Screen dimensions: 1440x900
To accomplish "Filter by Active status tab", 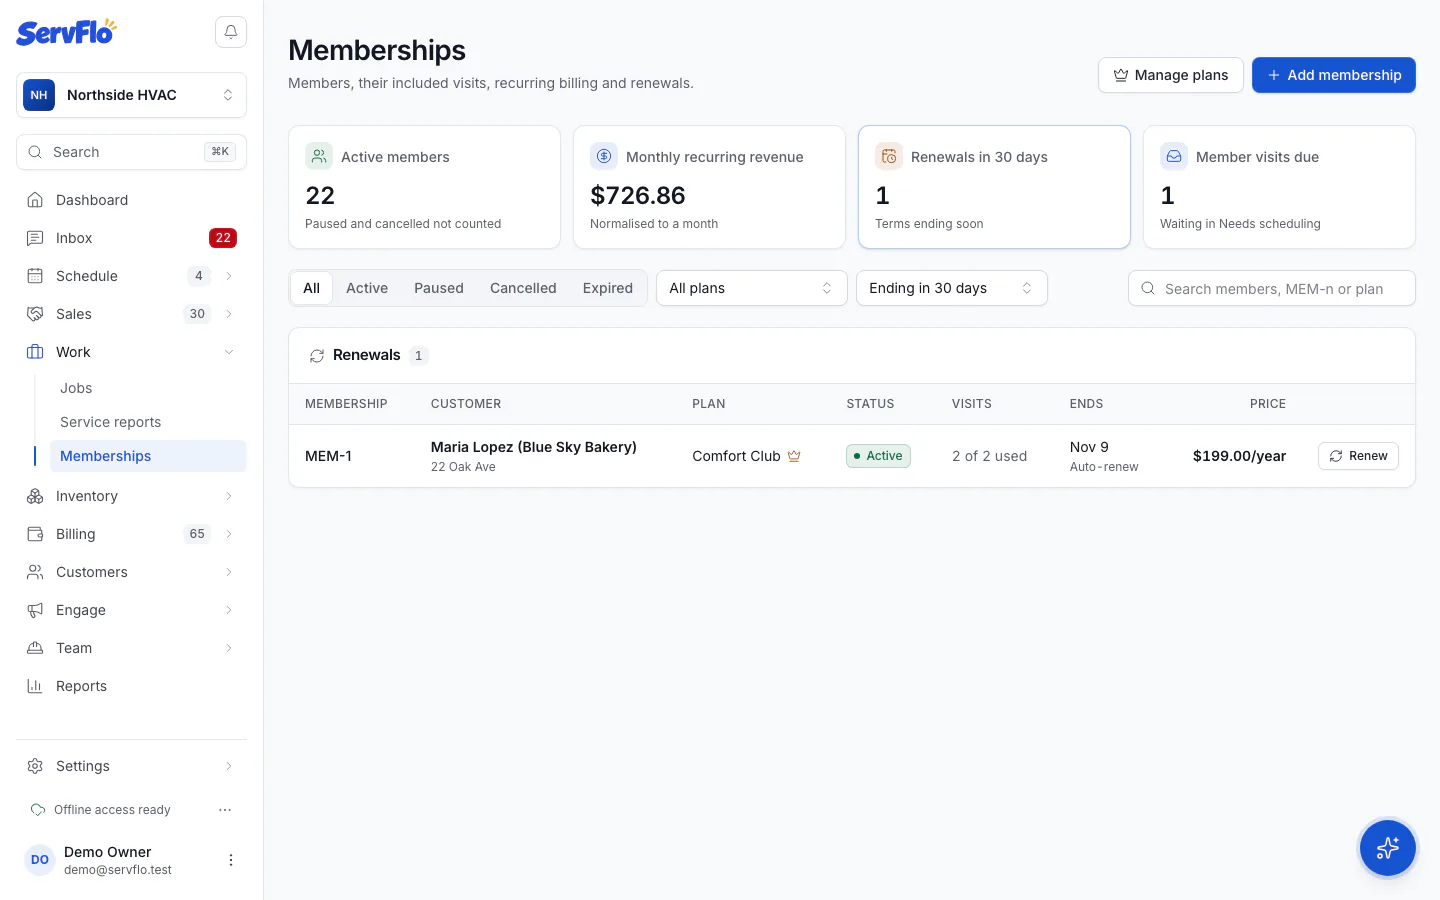I will click(x=367, y=288).
